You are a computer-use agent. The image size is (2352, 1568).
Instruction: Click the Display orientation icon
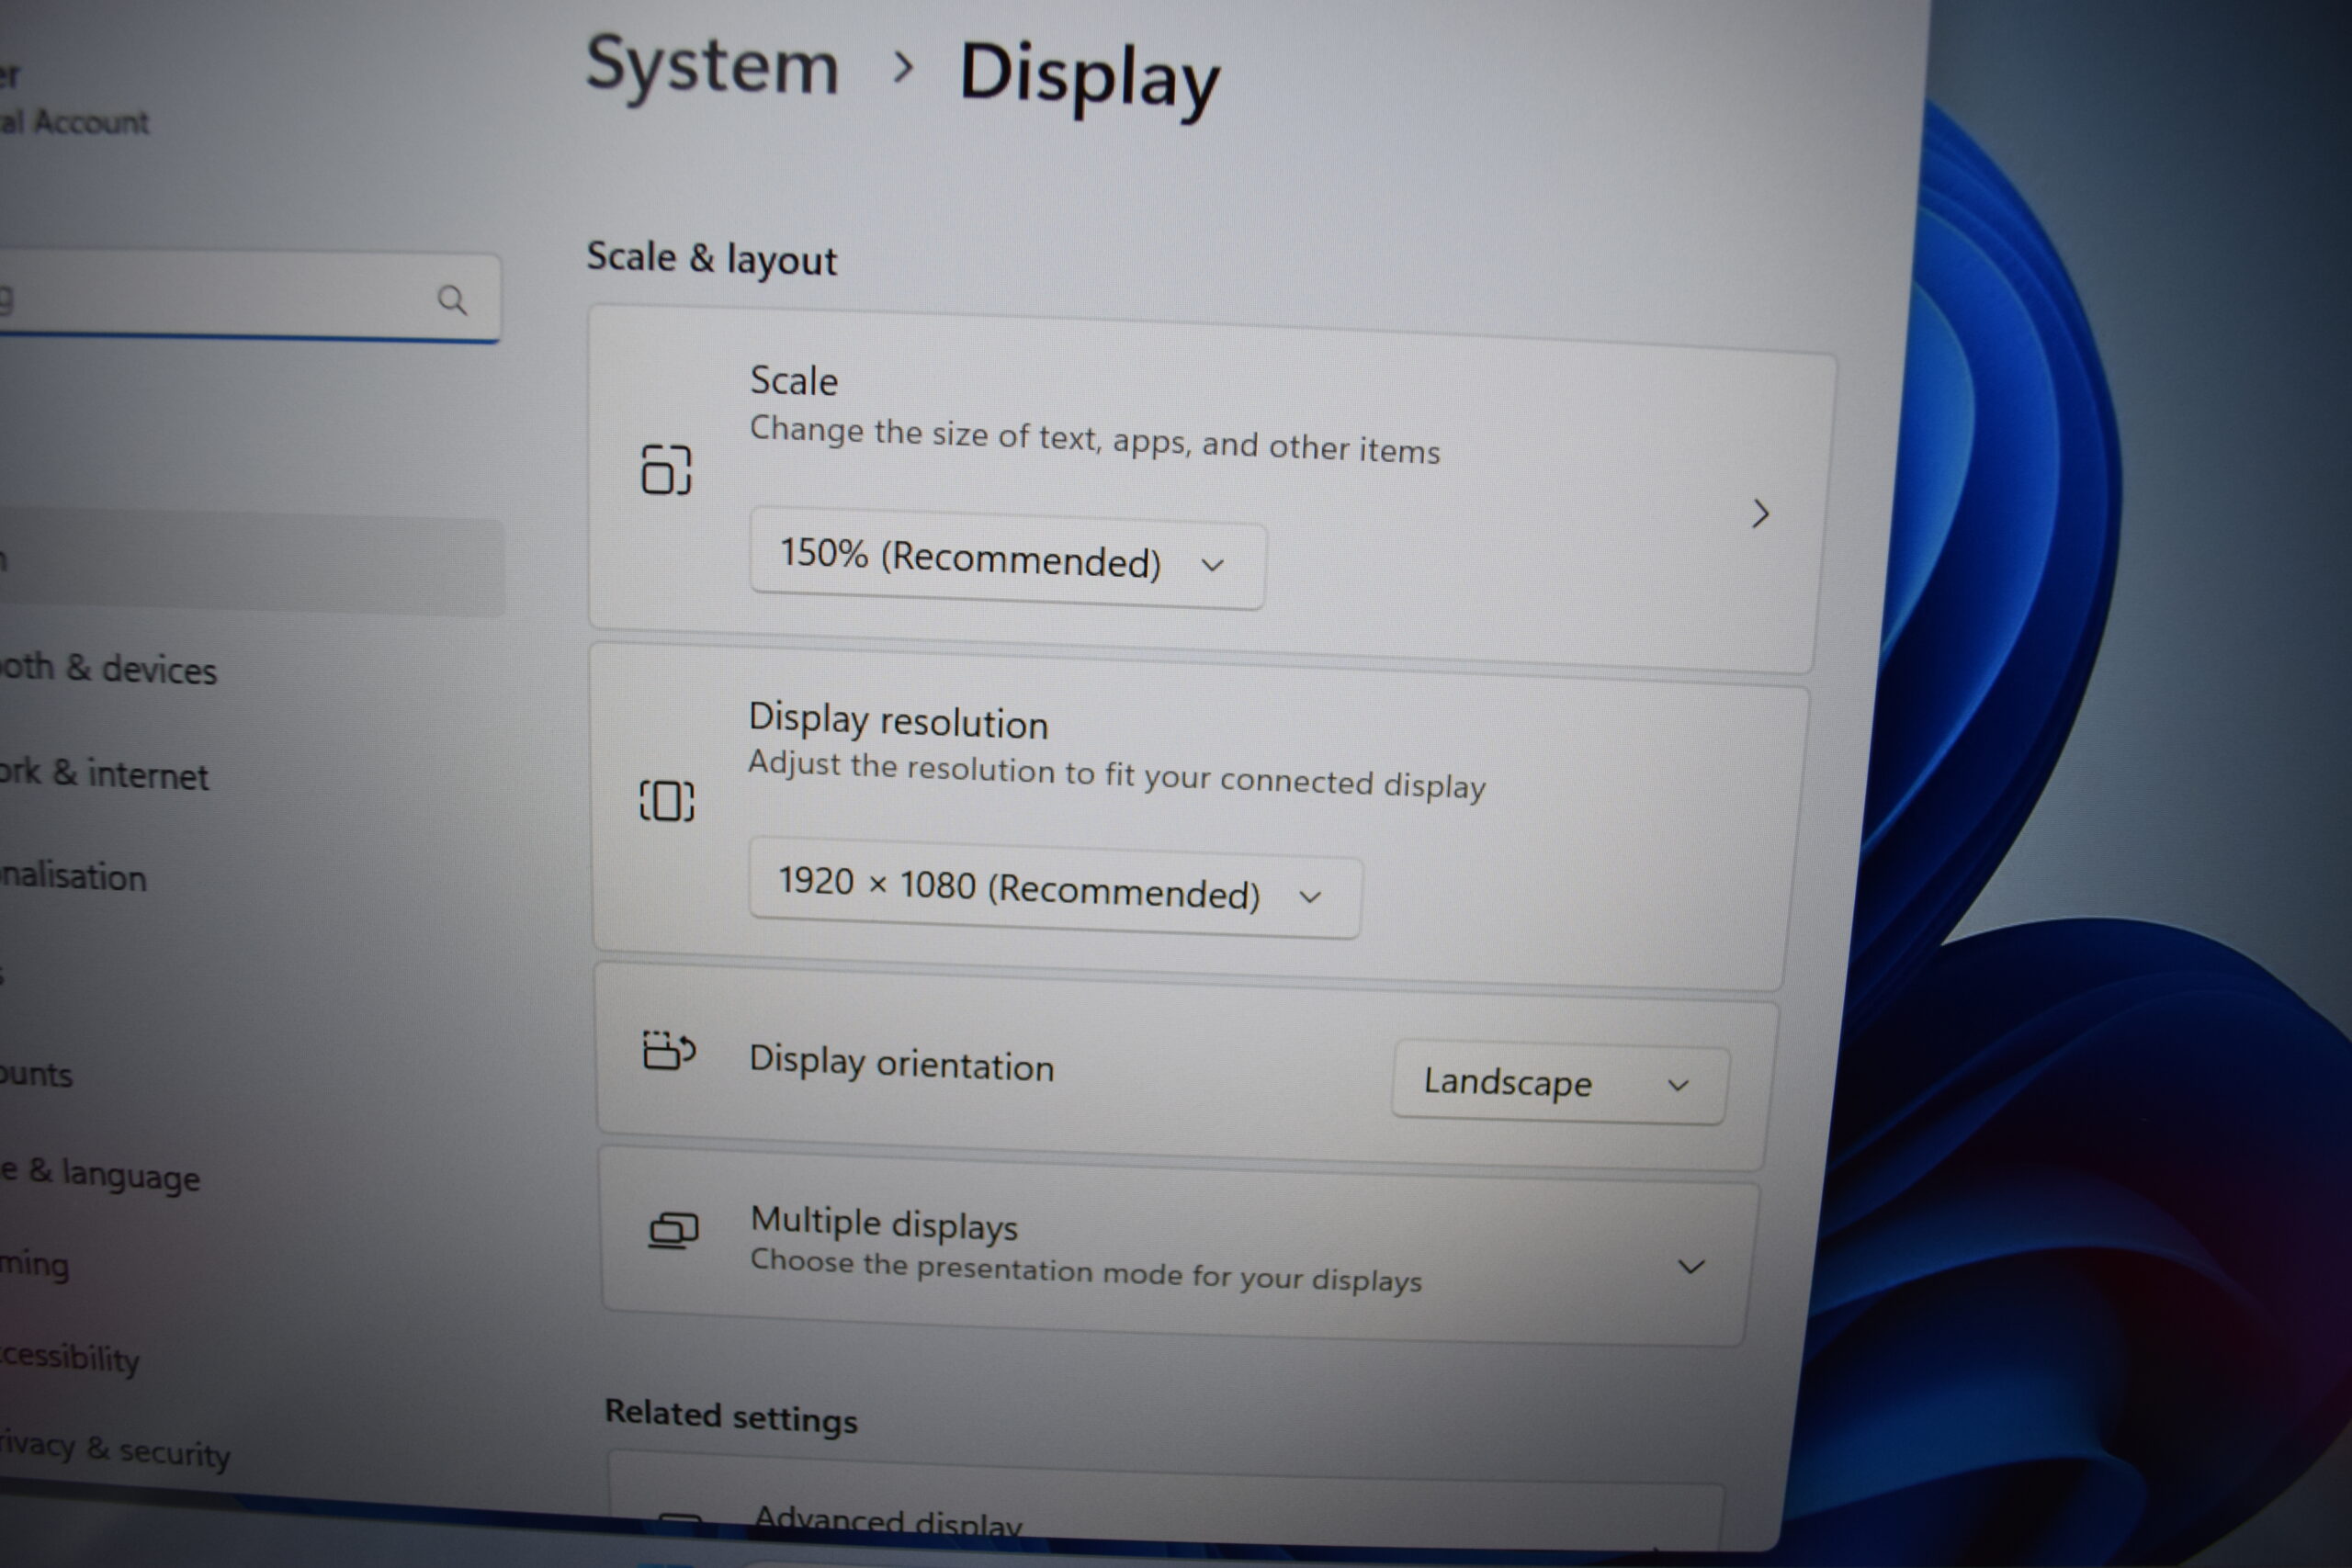point(669,1050)
